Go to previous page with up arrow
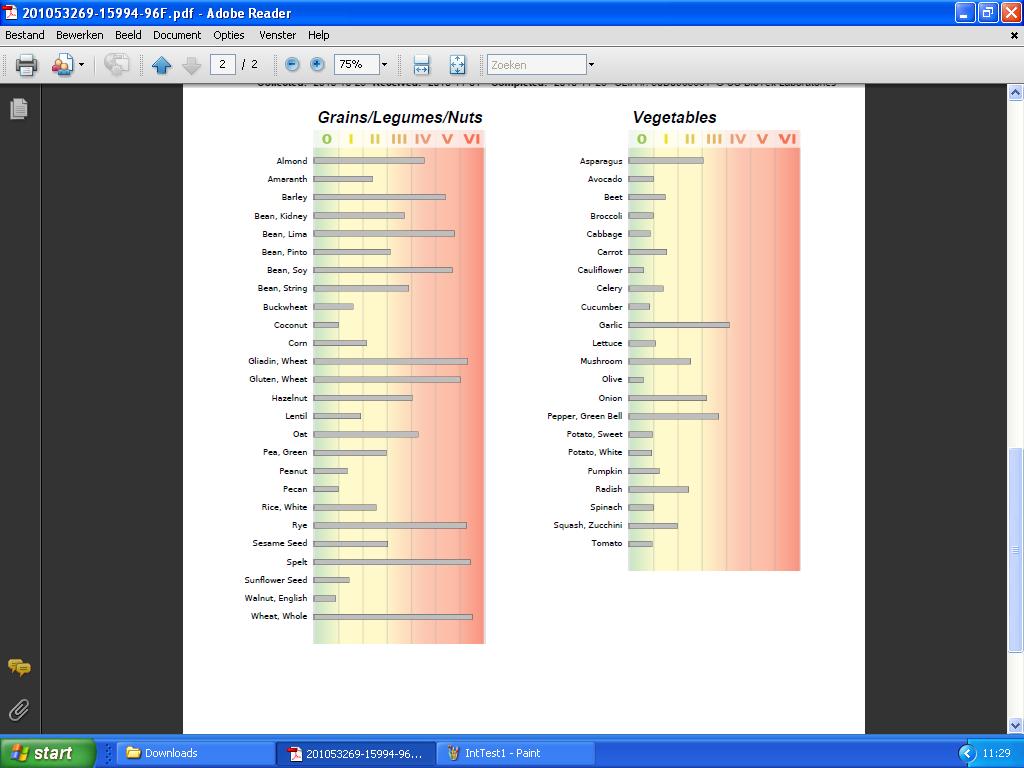 click(x=161, y=65)
